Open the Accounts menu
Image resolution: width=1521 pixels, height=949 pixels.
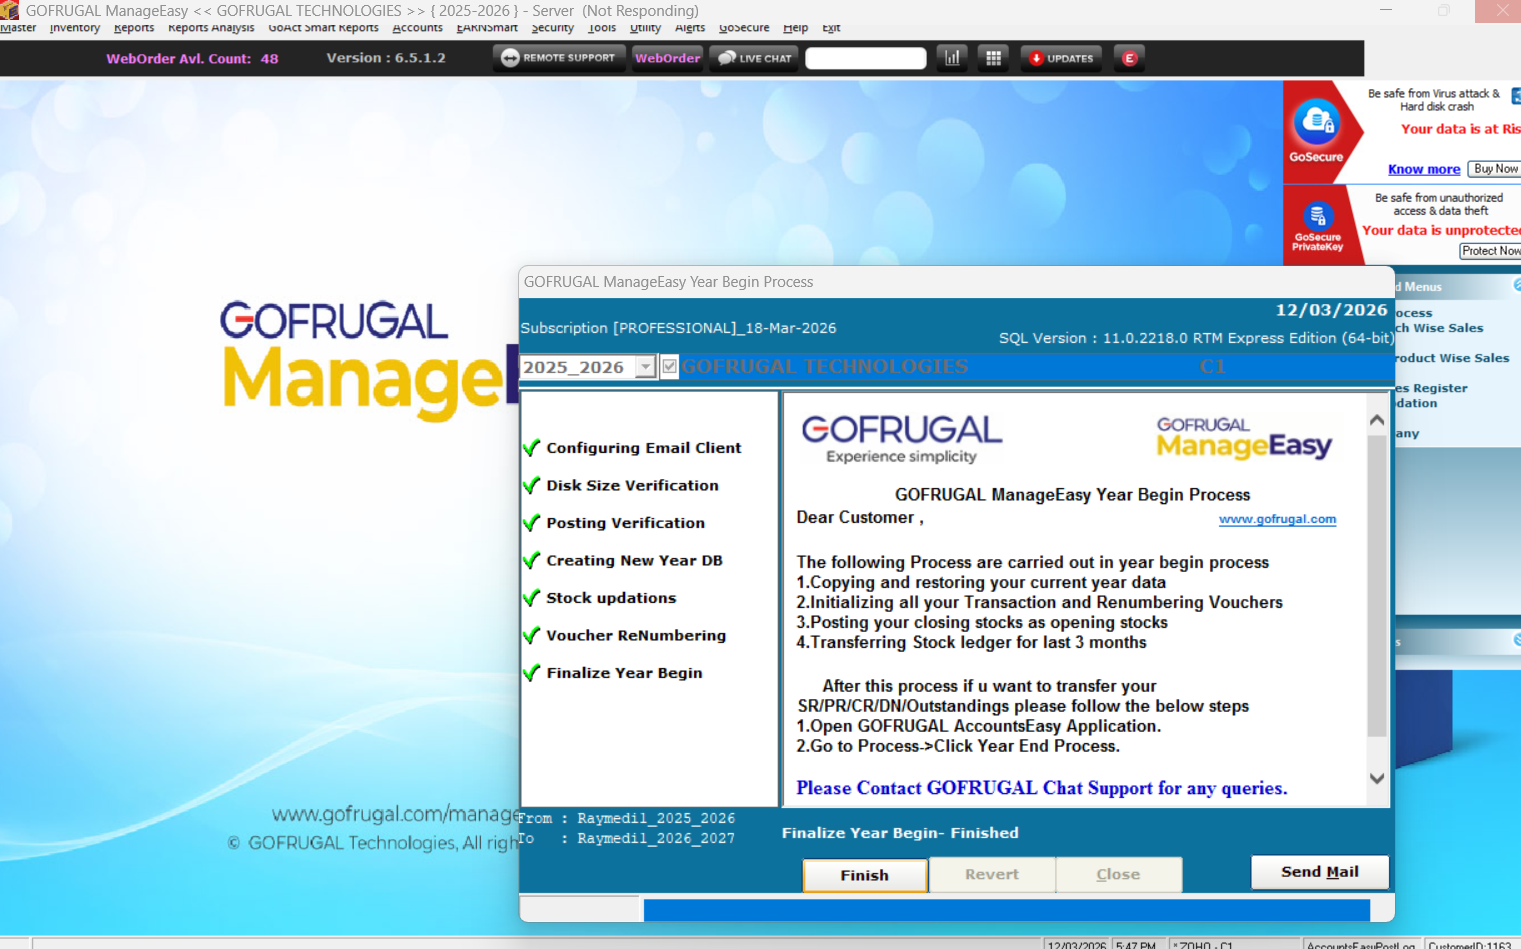[x=417, y=28]
